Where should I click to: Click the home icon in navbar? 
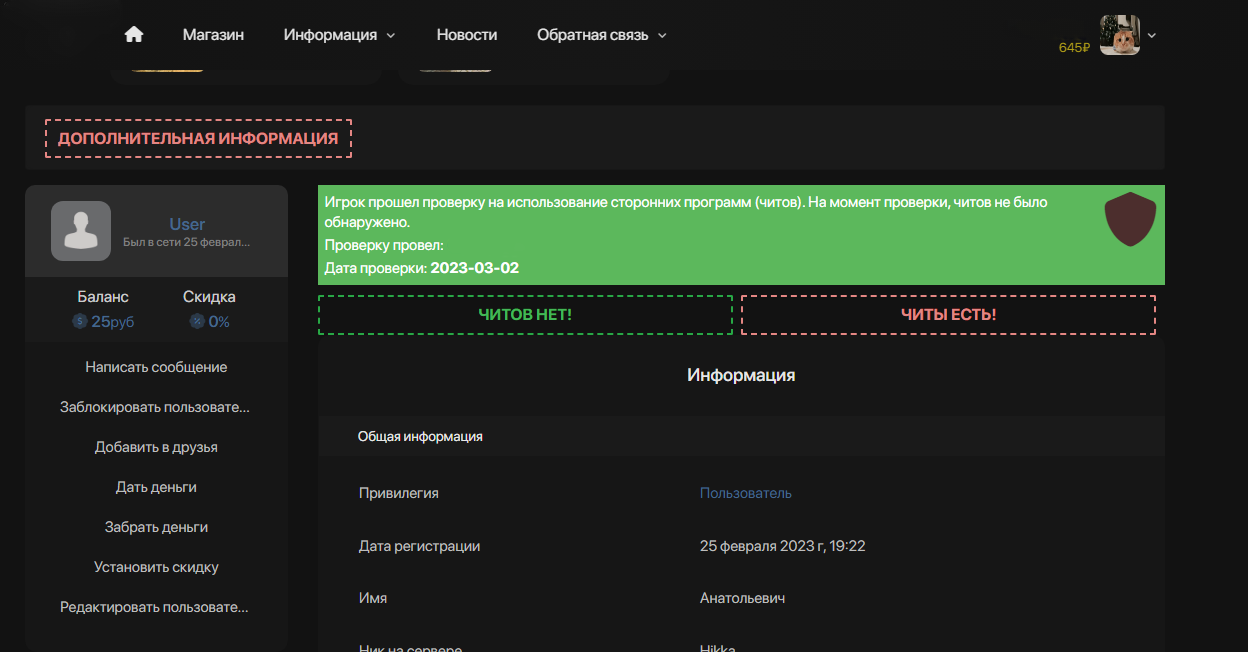coord(134,35)
